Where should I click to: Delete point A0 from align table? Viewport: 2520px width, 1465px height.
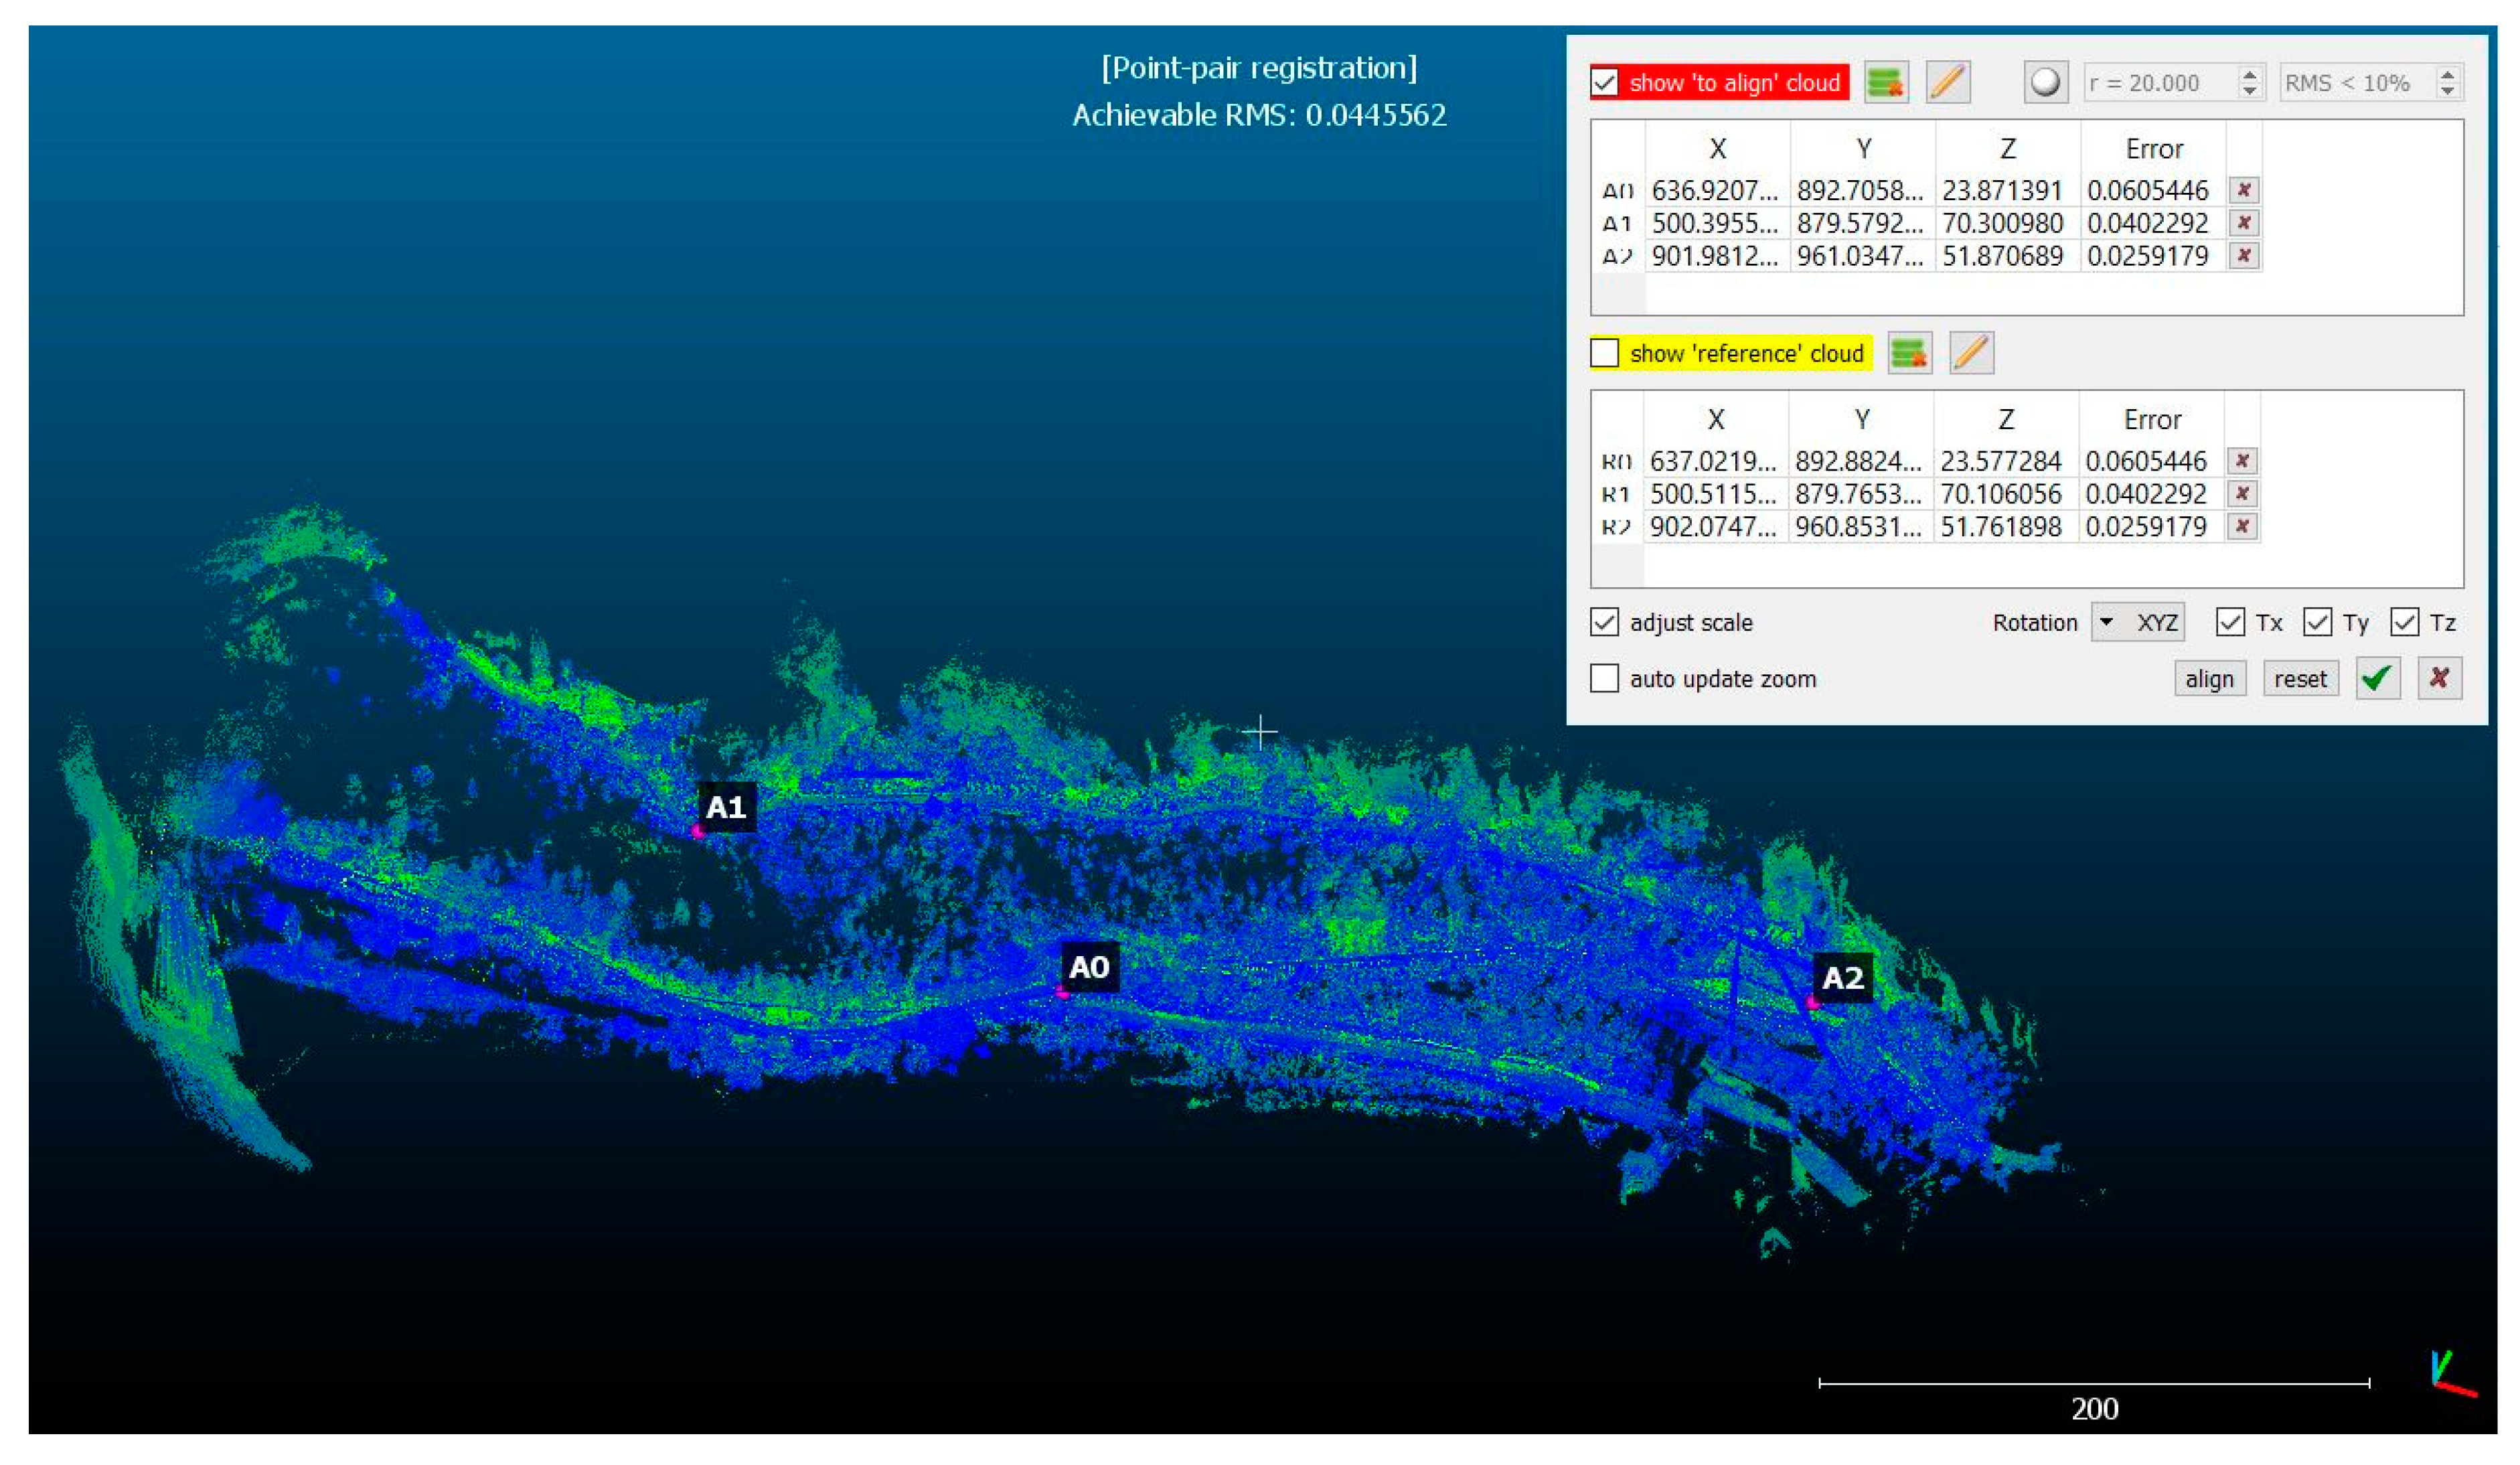tap(2244, 190)
